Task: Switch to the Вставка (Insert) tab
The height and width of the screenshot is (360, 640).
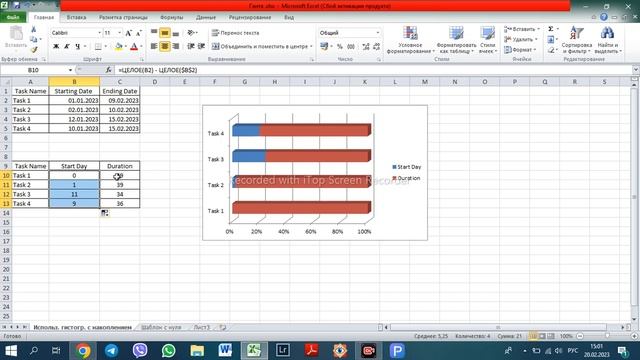Action: (76, 17)
